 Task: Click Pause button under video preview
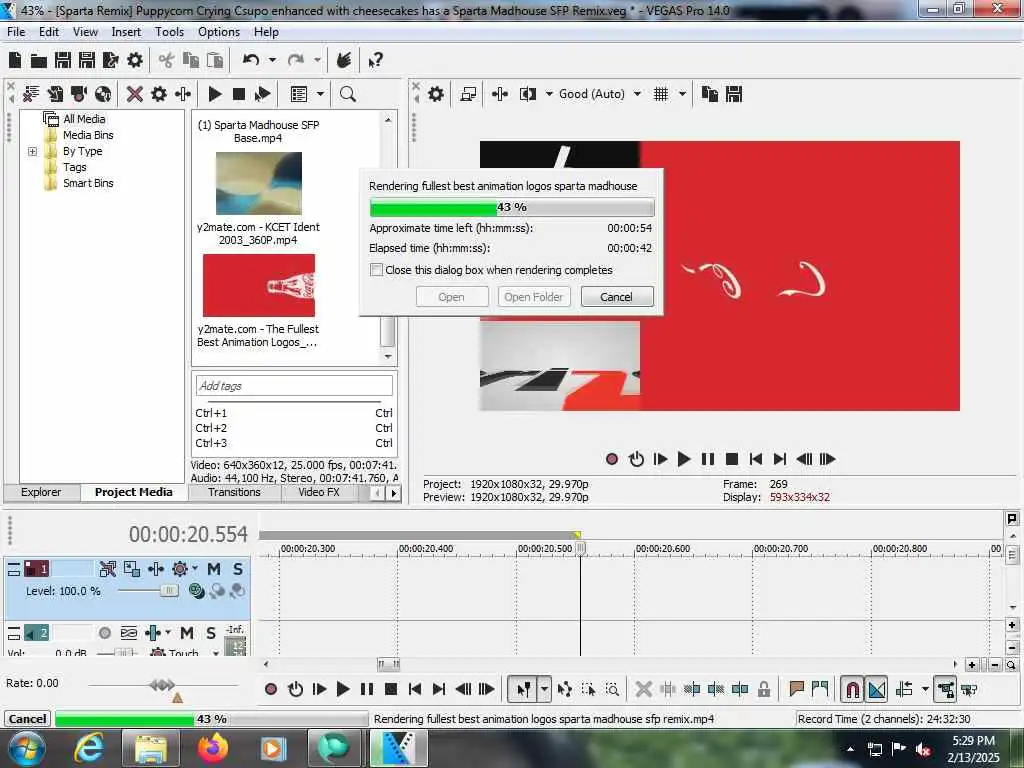pos(708,459)
